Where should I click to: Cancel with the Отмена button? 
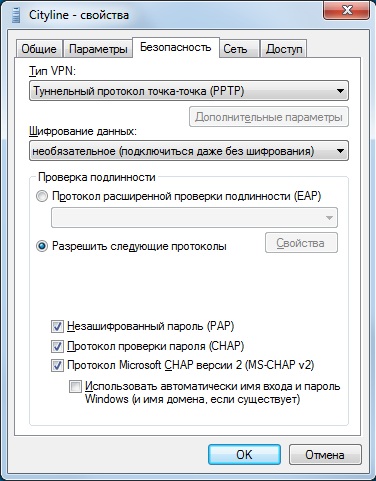click(325, 455)
